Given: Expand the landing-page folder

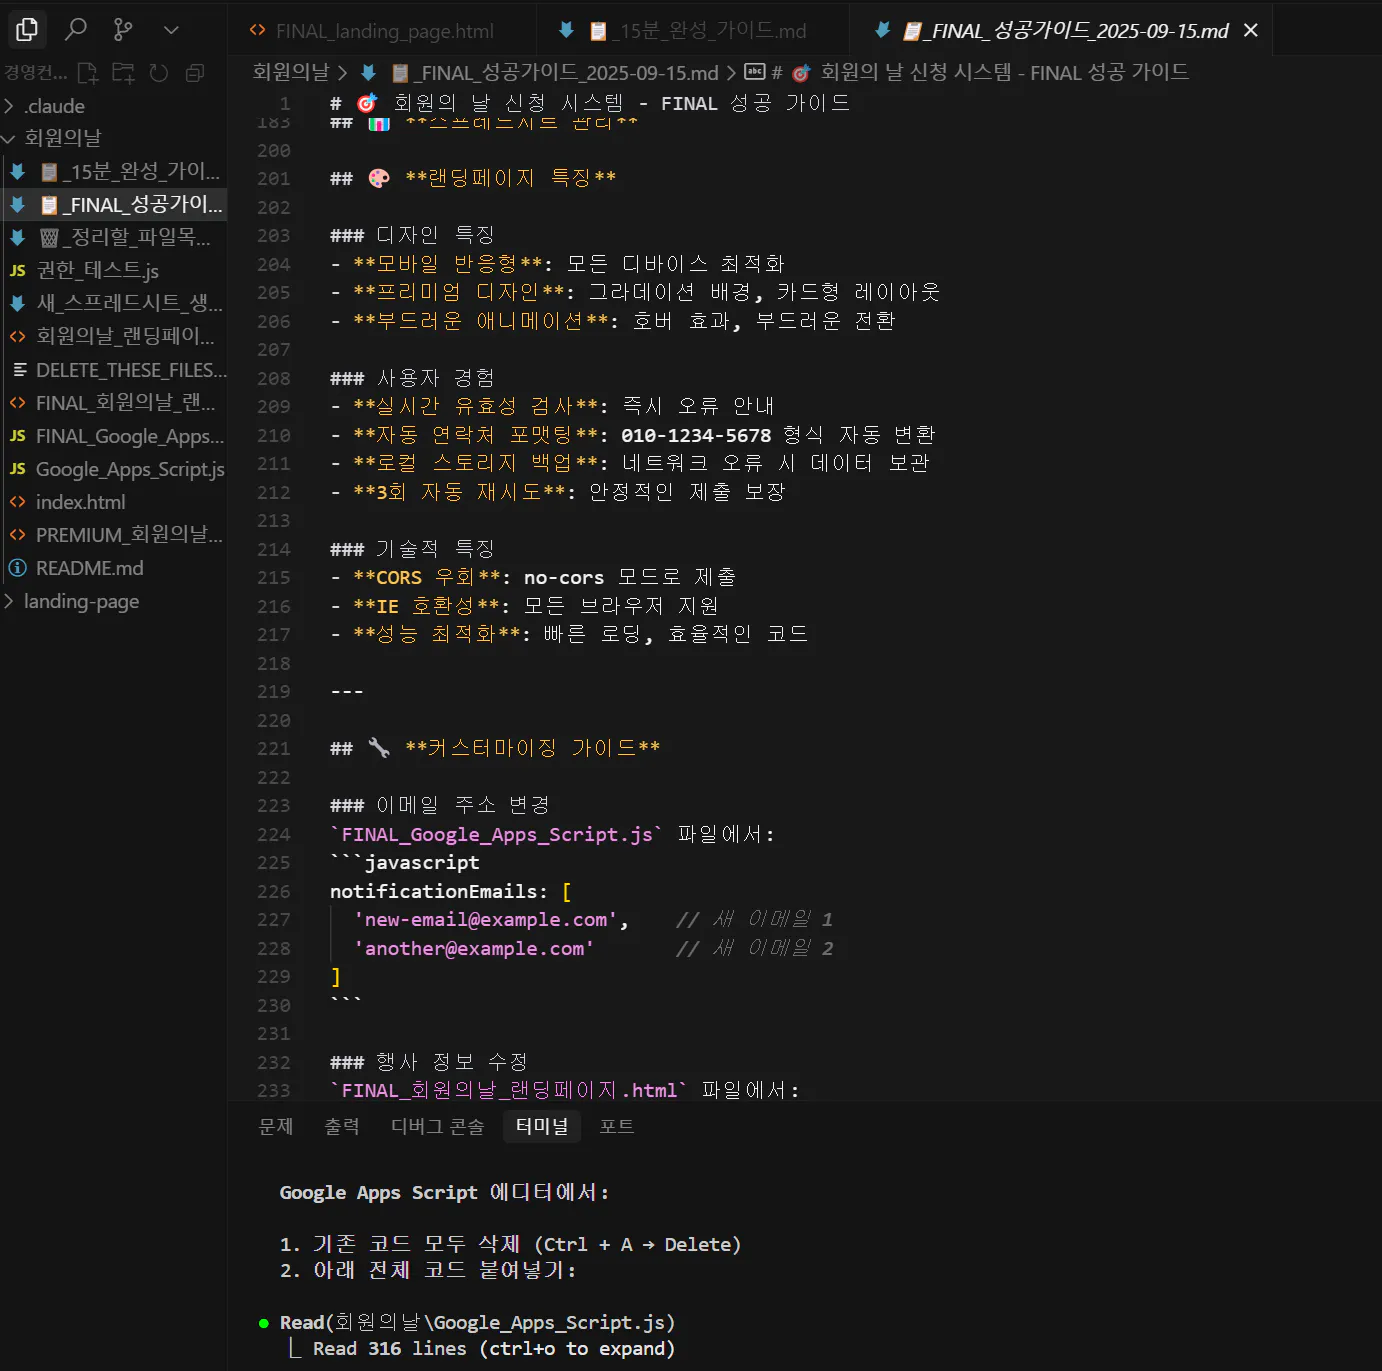Looking at the screenshot, I should click(x=113, y=601).
